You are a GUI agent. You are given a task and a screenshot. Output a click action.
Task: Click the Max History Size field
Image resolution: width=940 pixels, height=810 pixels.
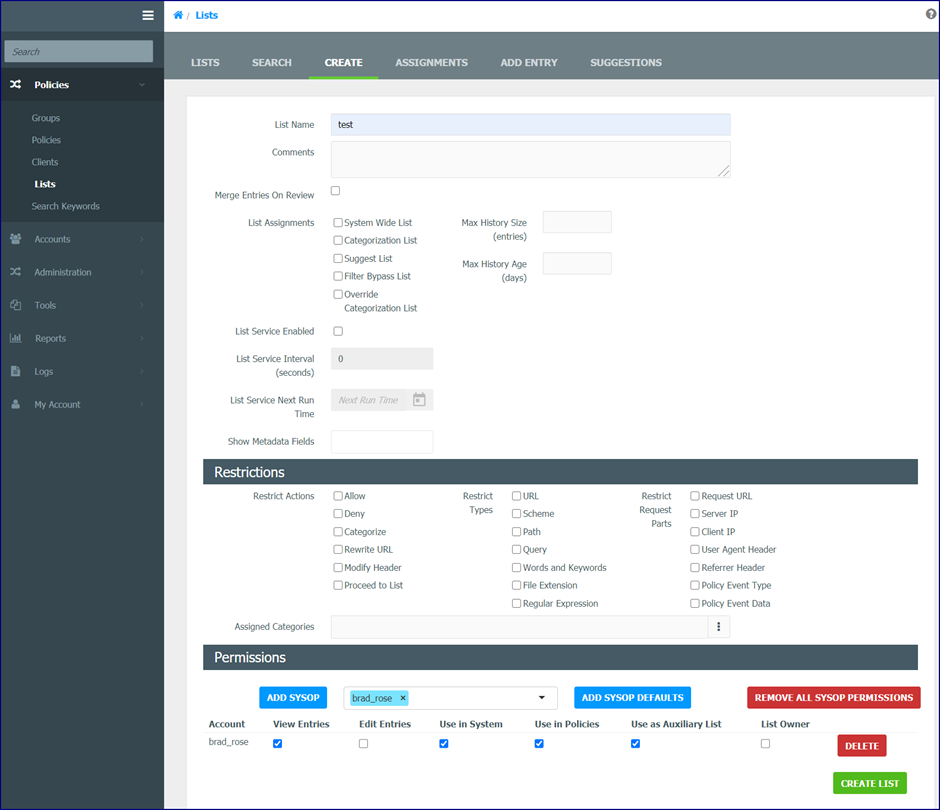coord(577,222)
